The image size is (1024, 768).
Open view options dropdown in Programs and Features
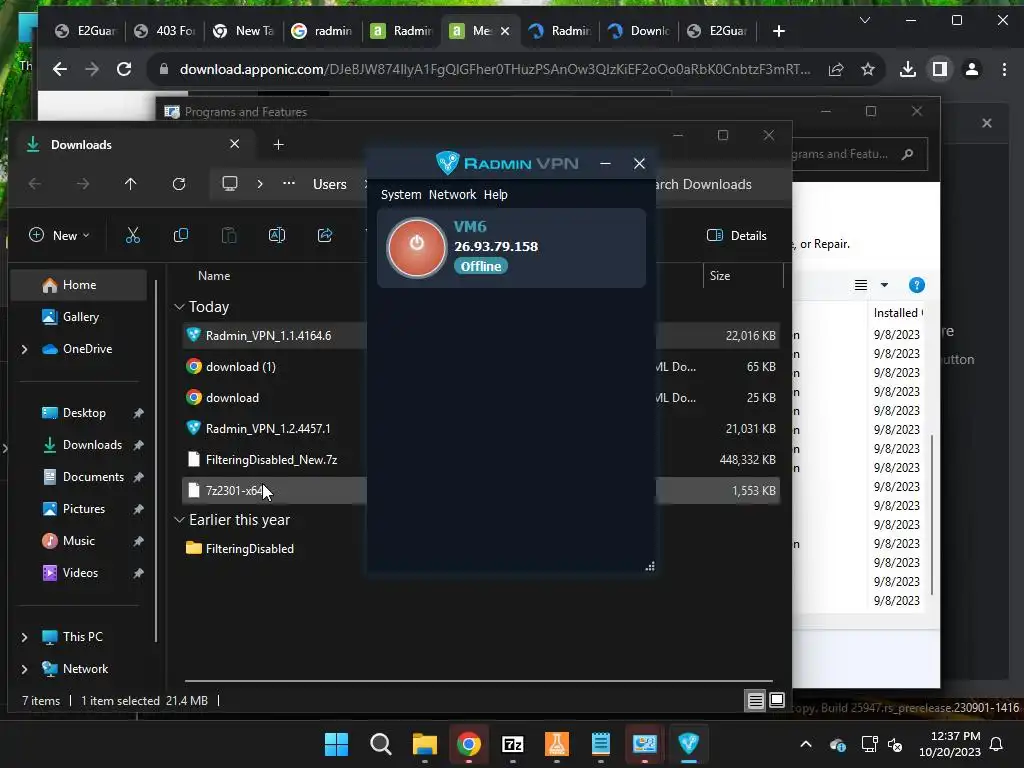tap(884, 285)
